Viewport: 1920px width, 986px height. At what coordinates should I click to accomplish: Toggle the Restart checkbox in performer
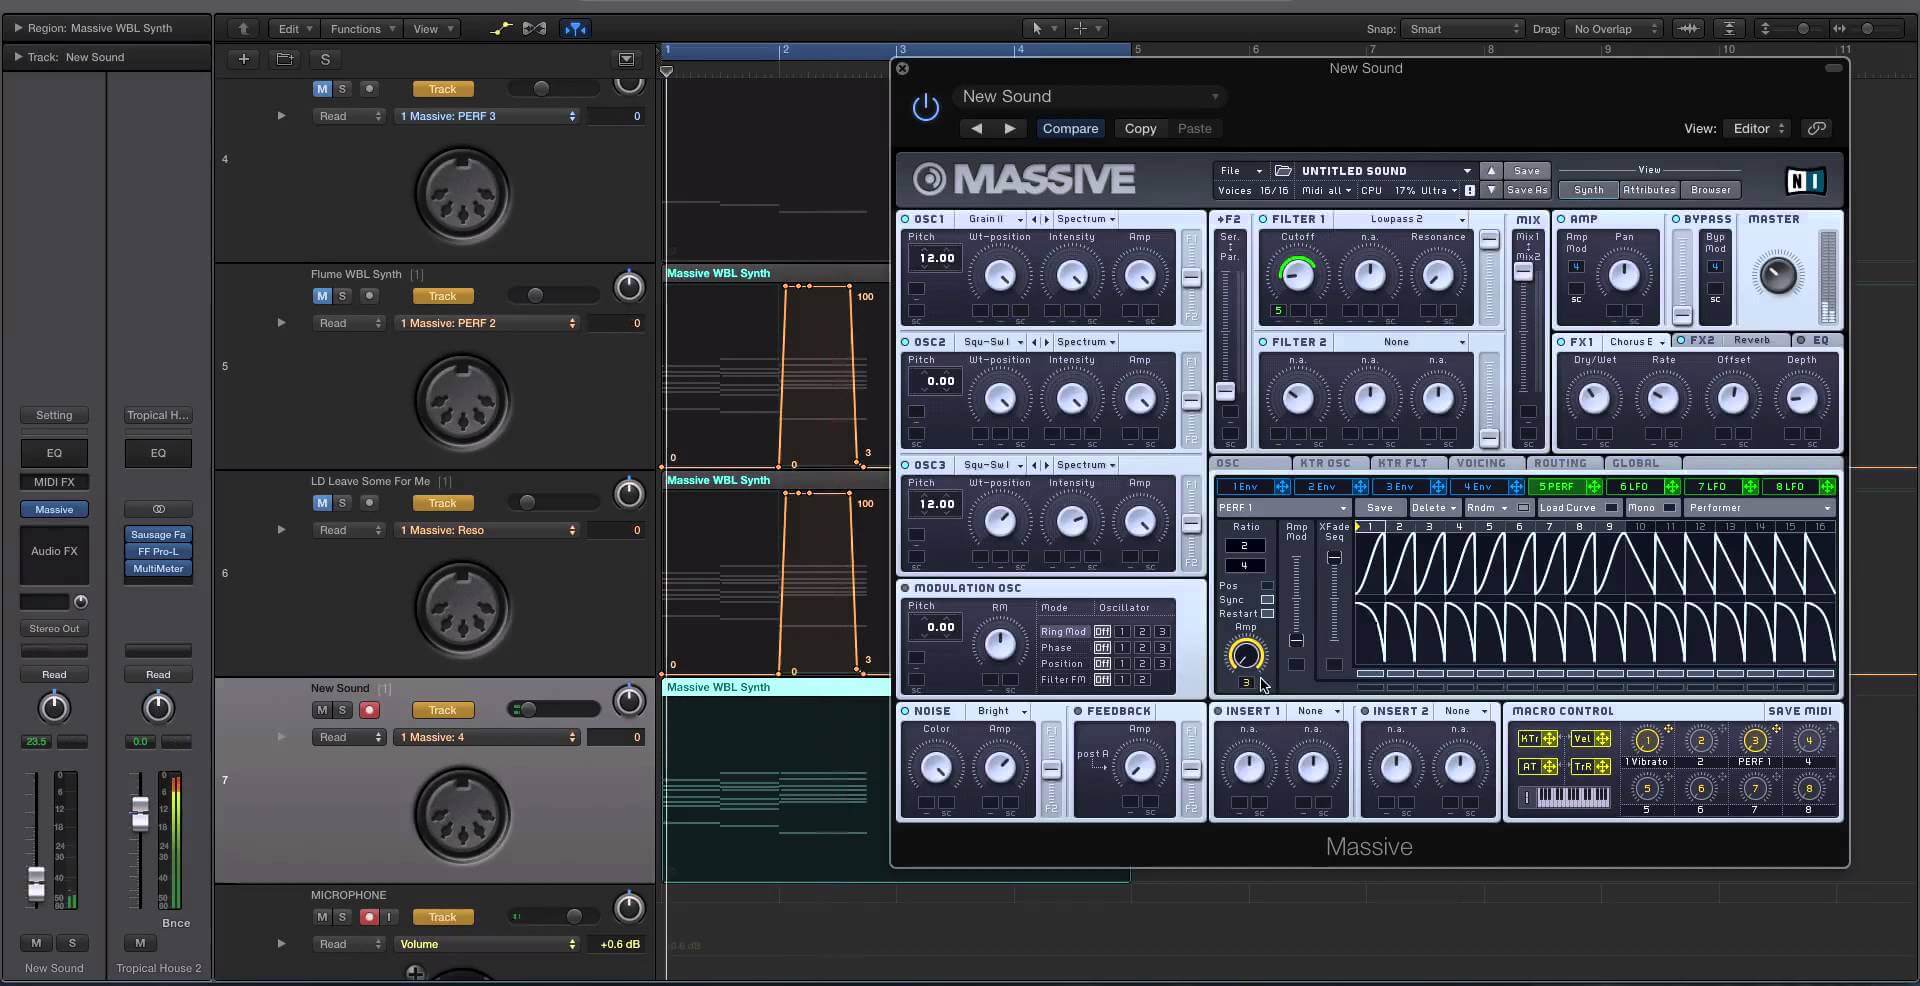tap(1267, 614)
